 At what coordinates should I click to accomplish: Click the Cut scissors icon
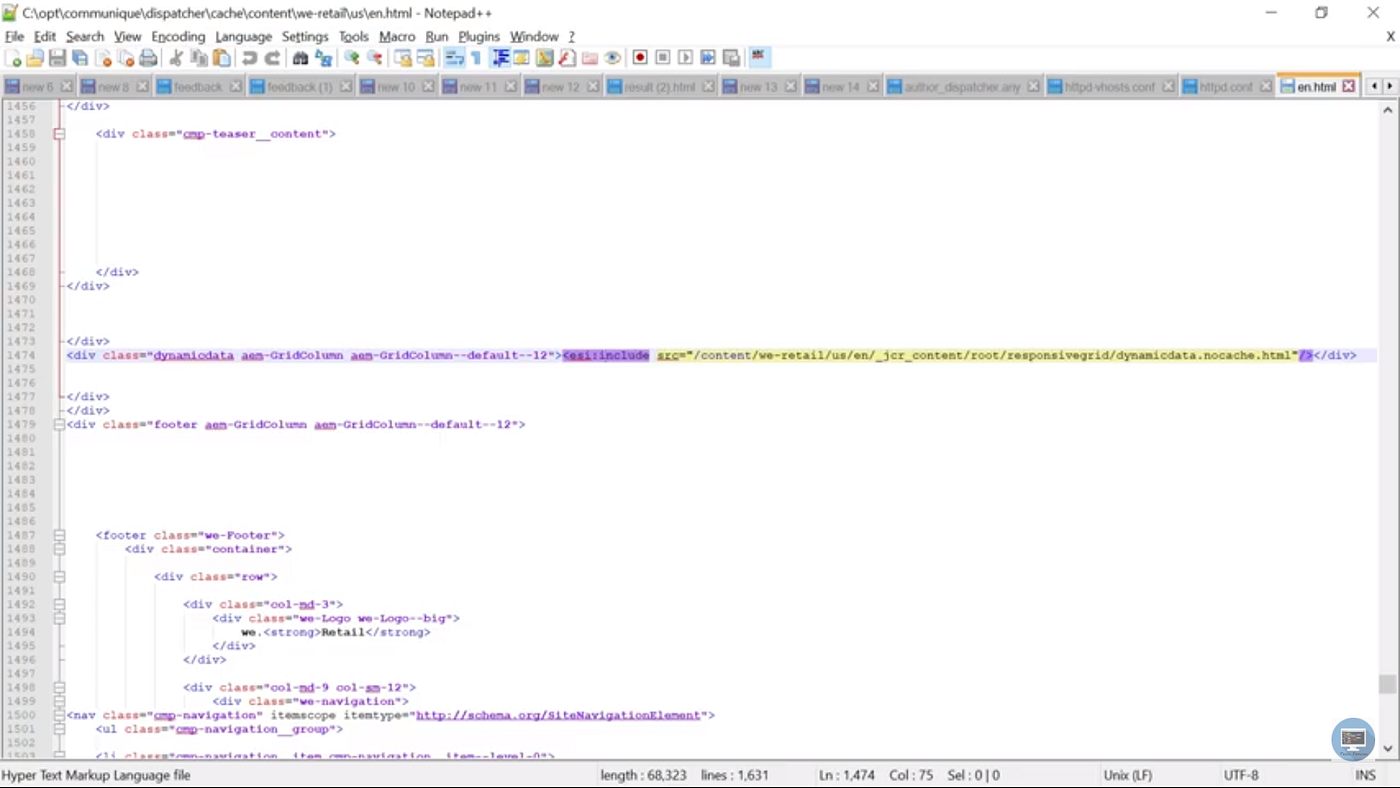(176, 58)
